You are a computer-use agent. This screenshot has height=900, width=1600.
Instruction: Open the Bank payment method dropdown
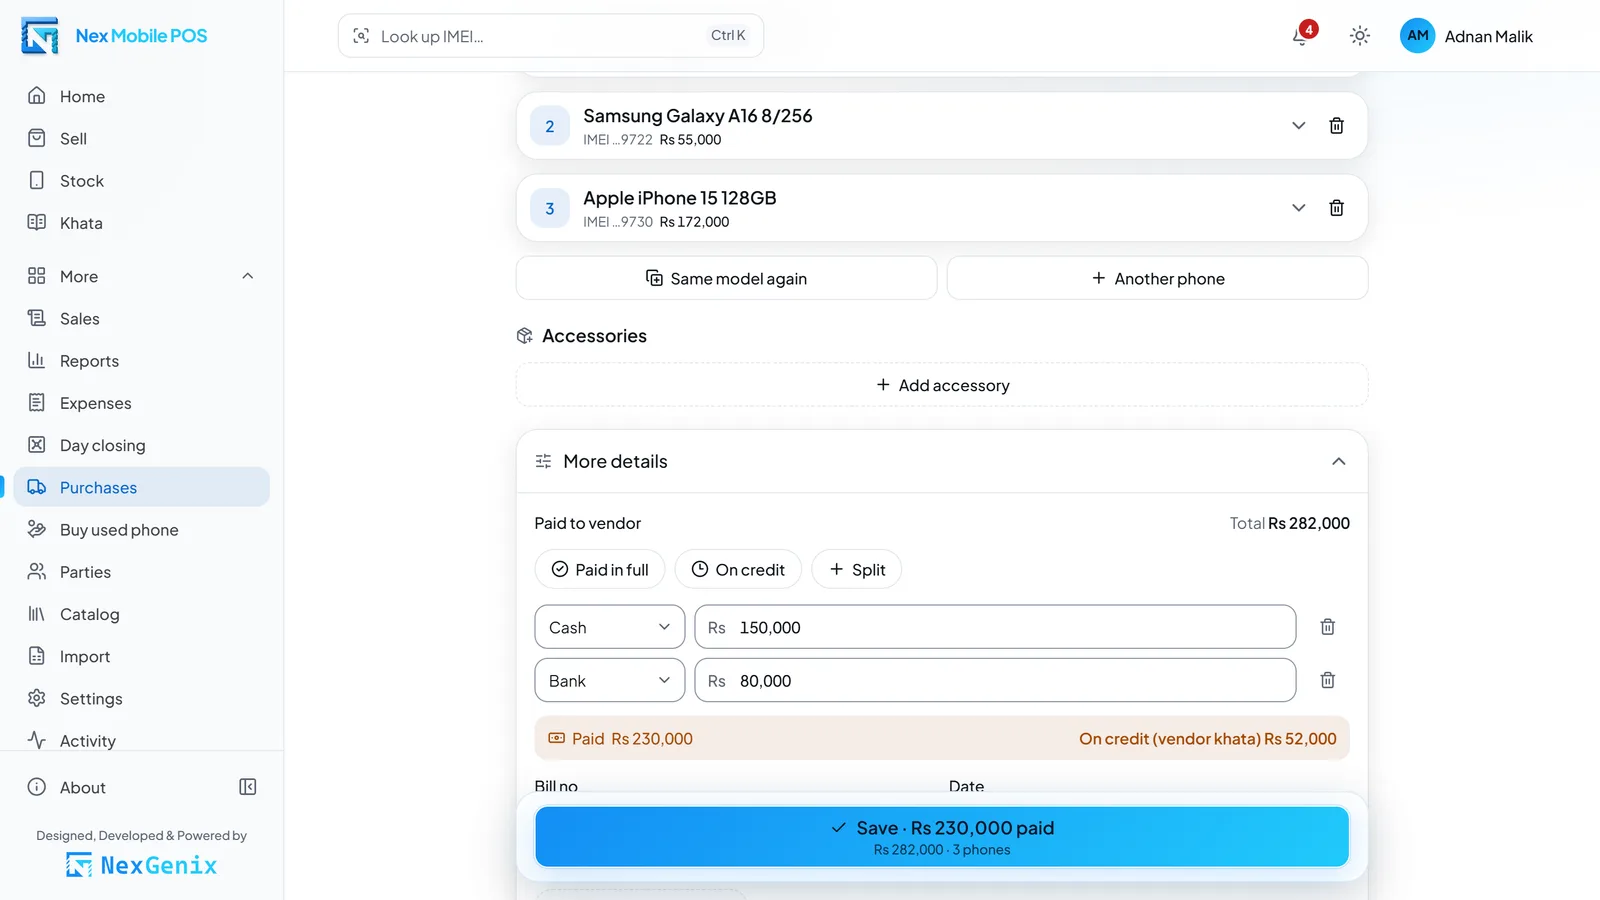pyautogui.click(x=610, y=680)
